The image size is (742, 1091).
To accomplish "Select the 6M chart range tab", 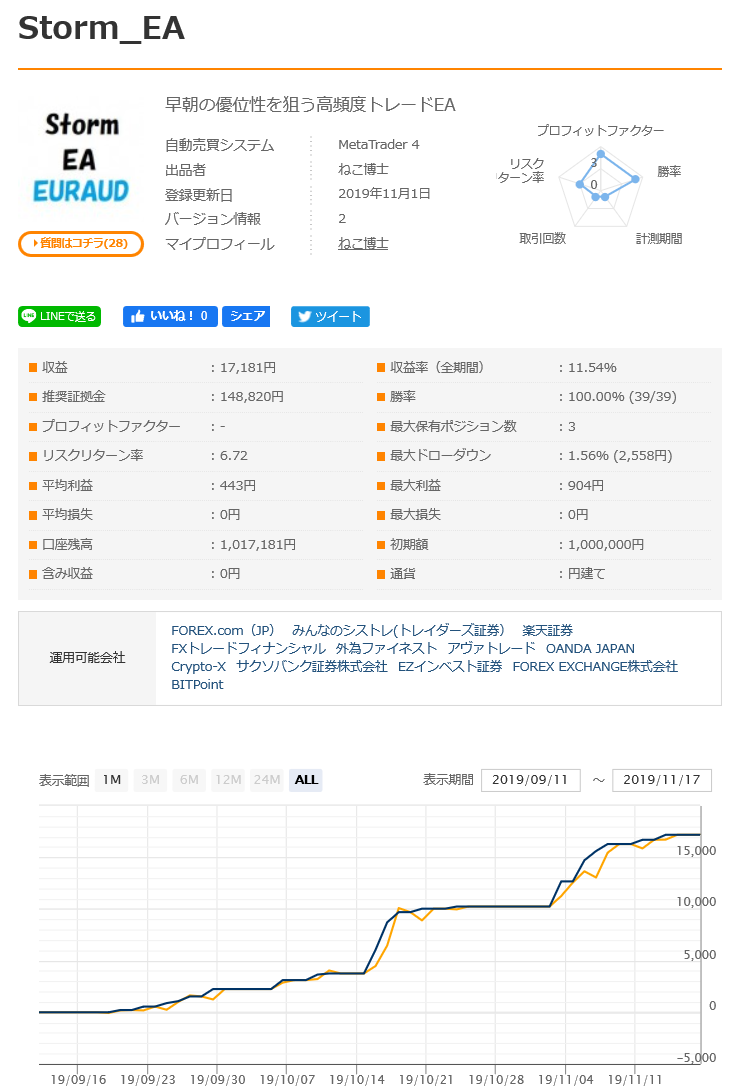I will click(x=189, y=780).
